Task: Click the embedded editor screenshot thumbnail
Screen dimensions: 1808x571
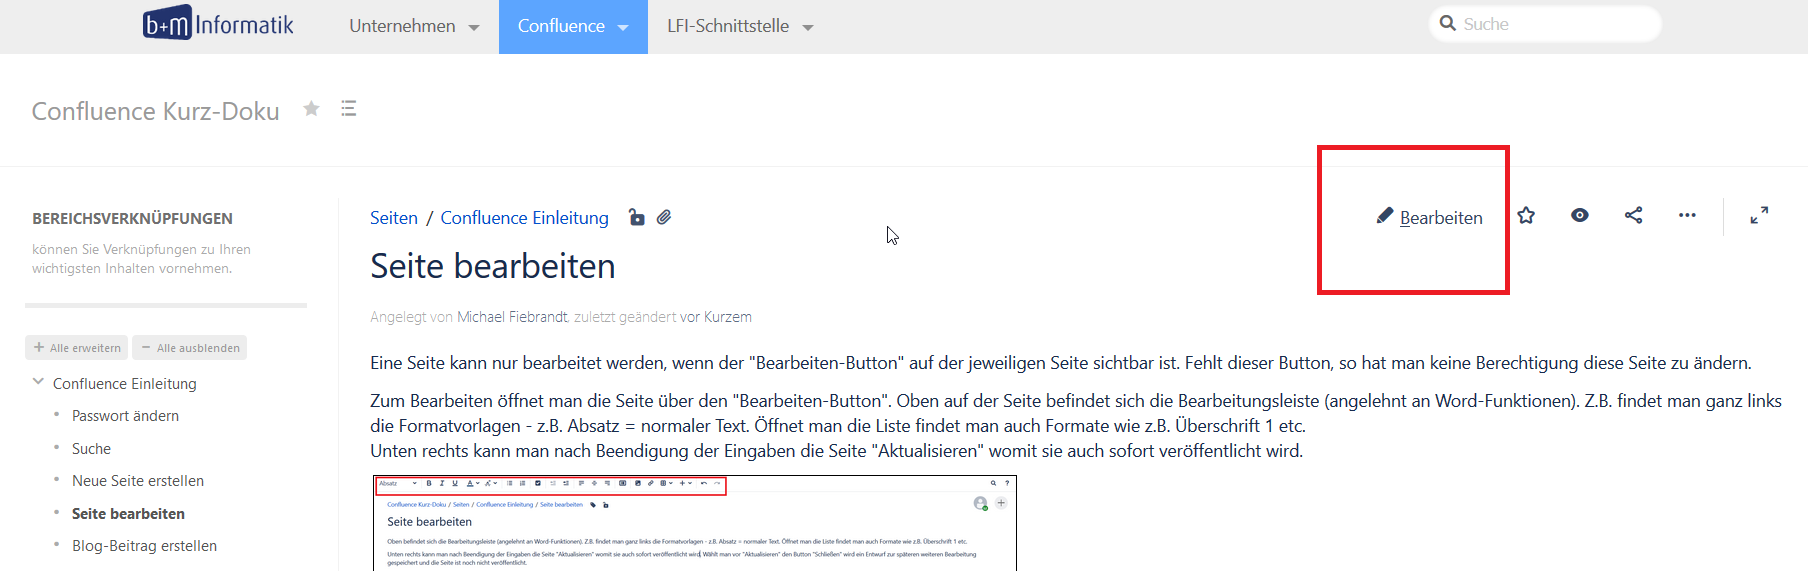Action: 695,523
